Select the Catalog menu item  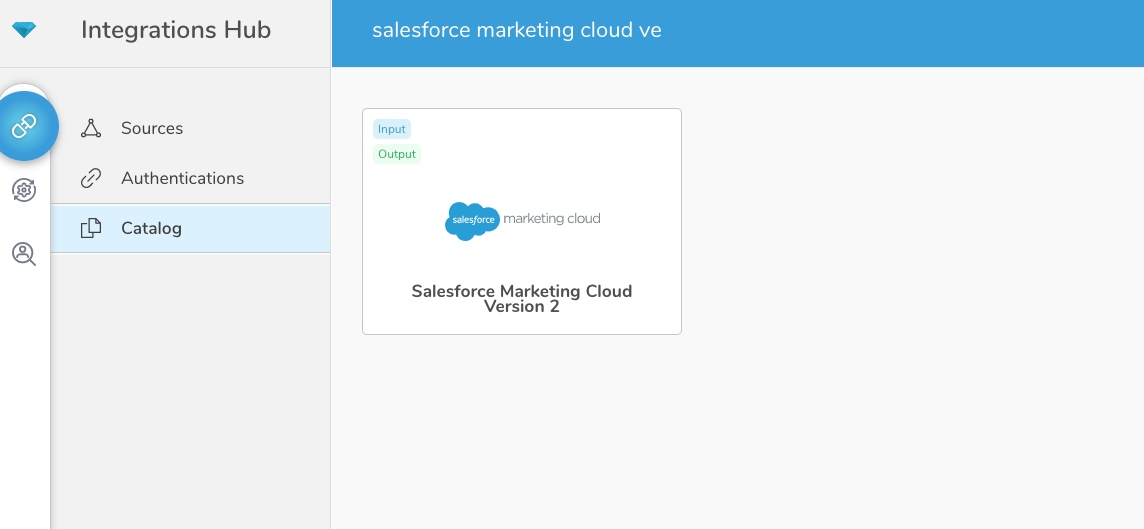click(x=151, y=228)
